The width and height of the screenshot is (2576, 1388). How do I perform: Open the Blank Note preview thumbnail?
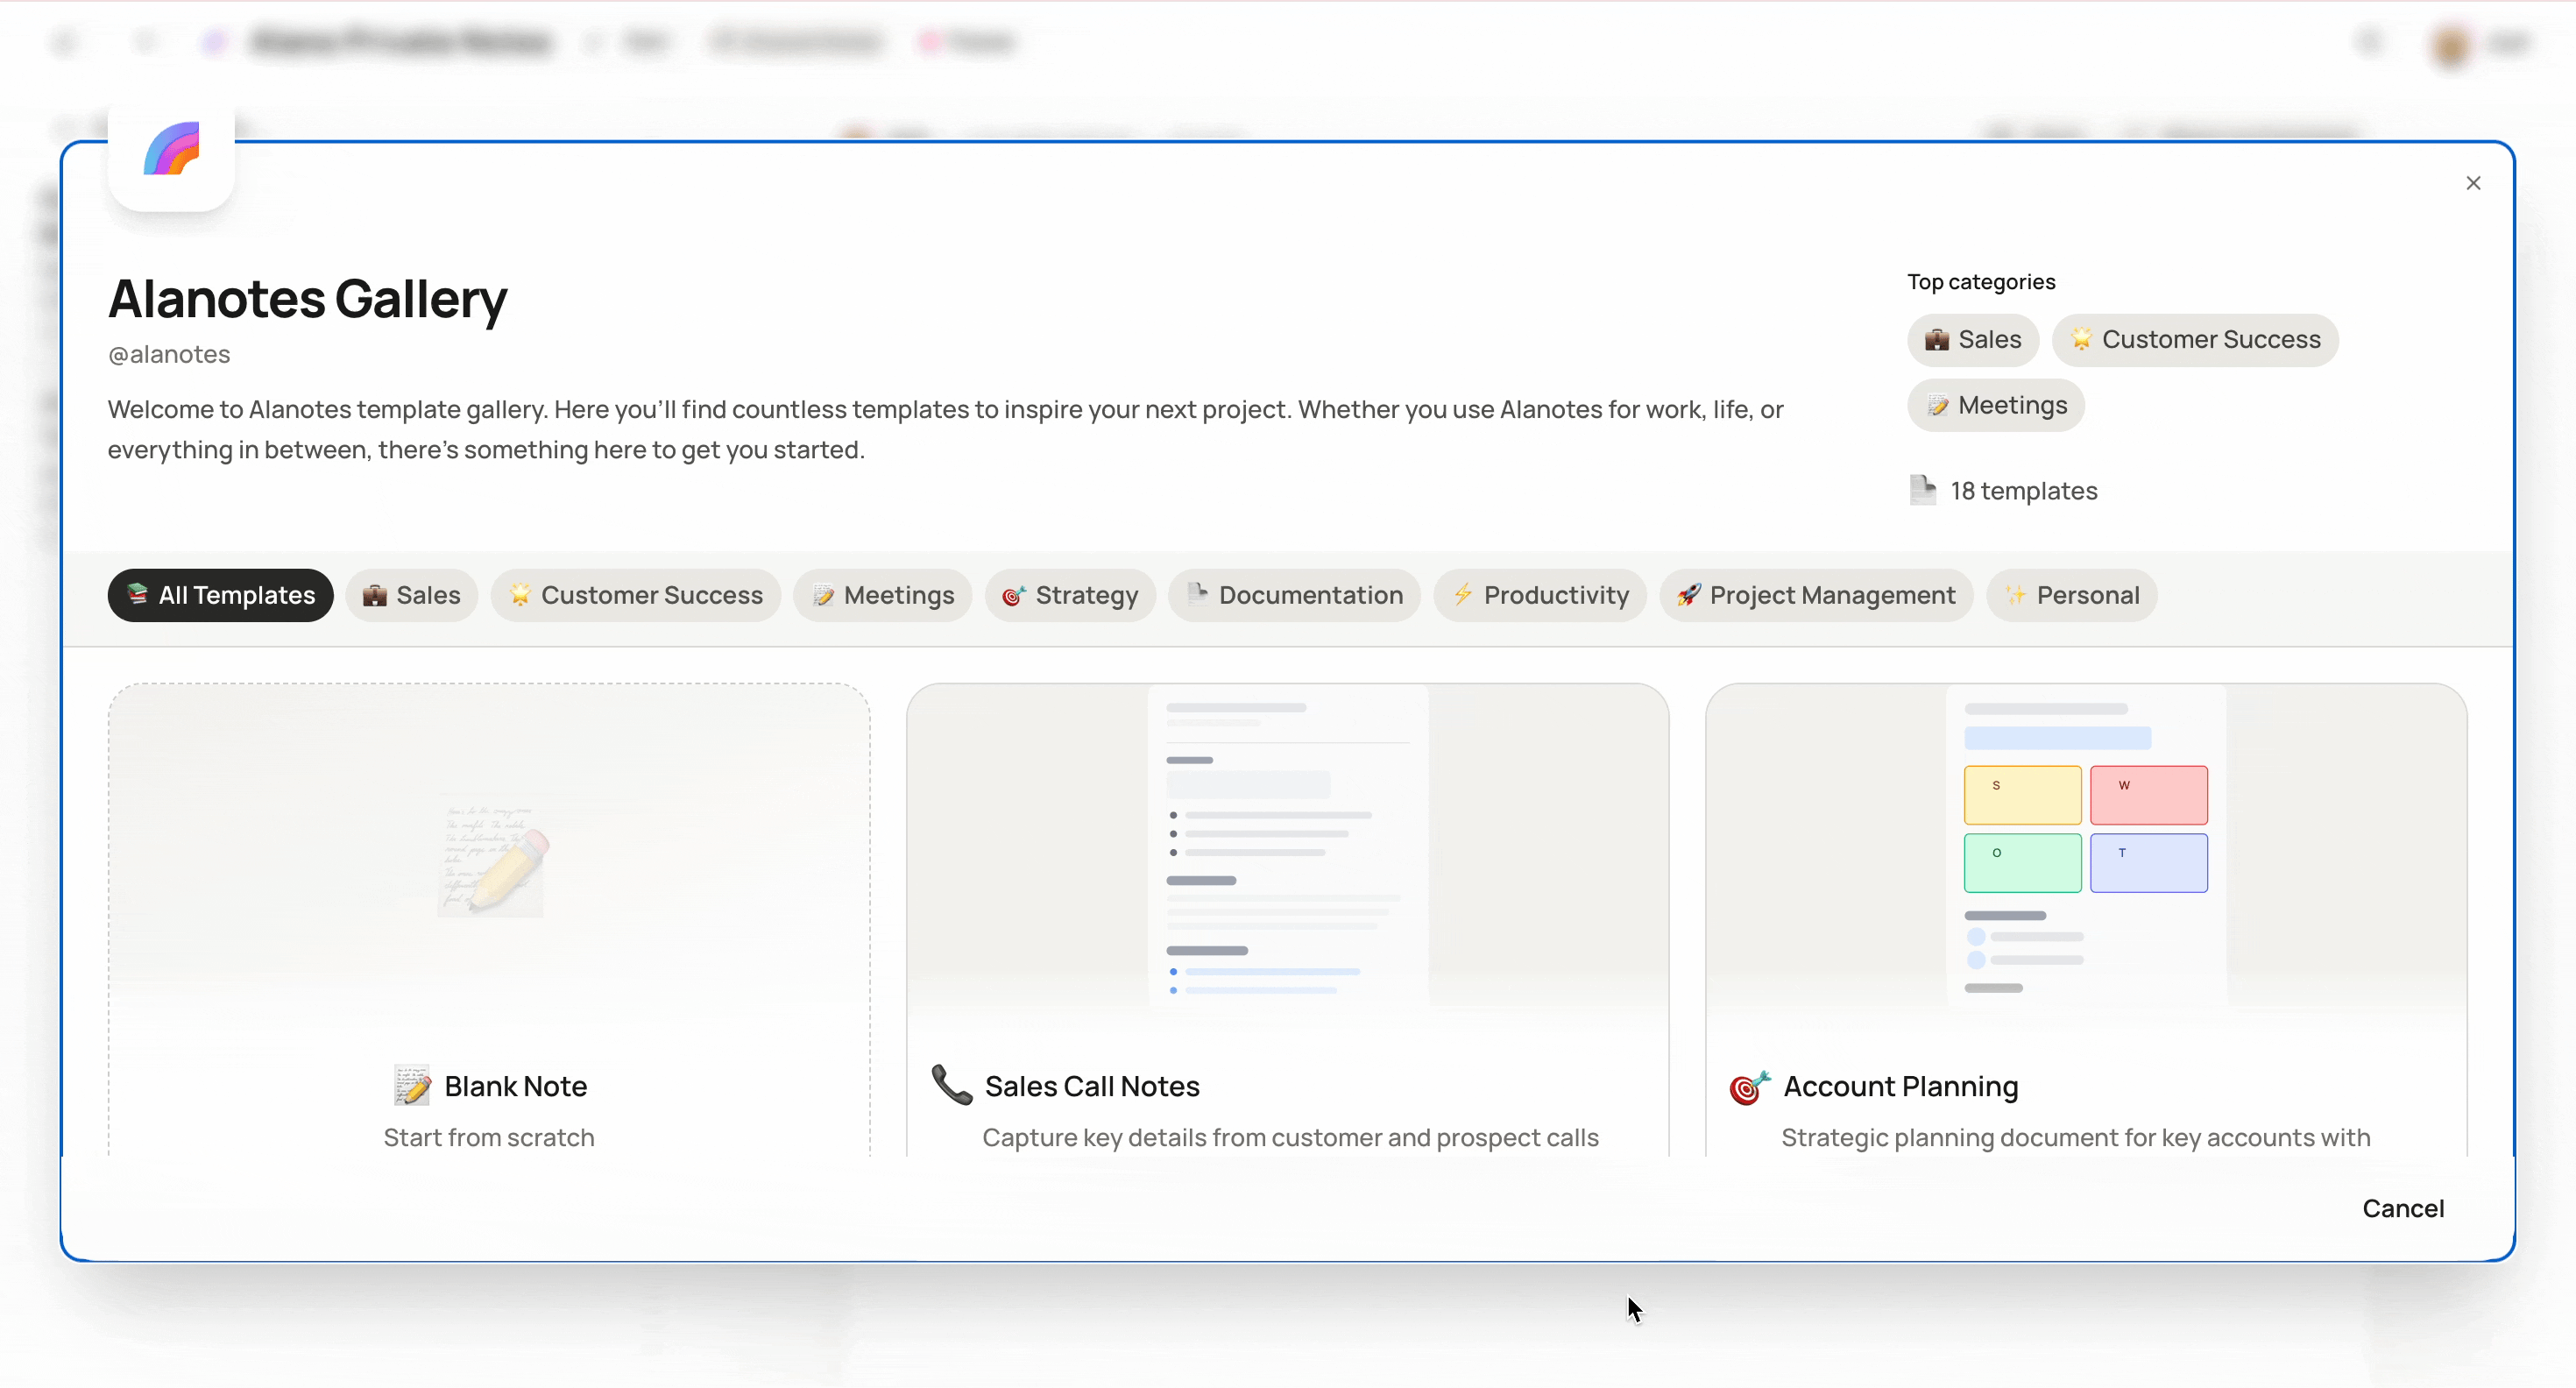click(x=489, y=858)
